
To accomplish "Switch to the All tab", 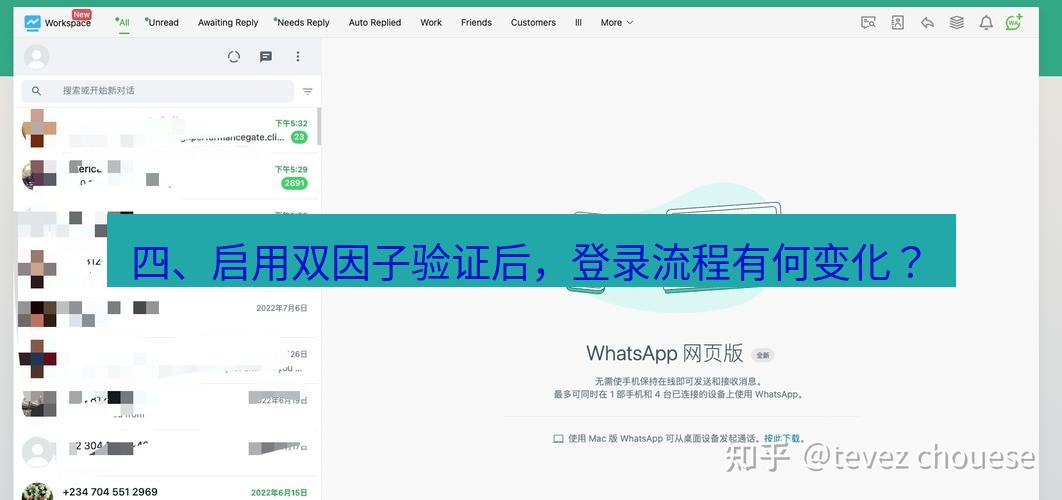I will pyautogui.click(x=123, y=22).
